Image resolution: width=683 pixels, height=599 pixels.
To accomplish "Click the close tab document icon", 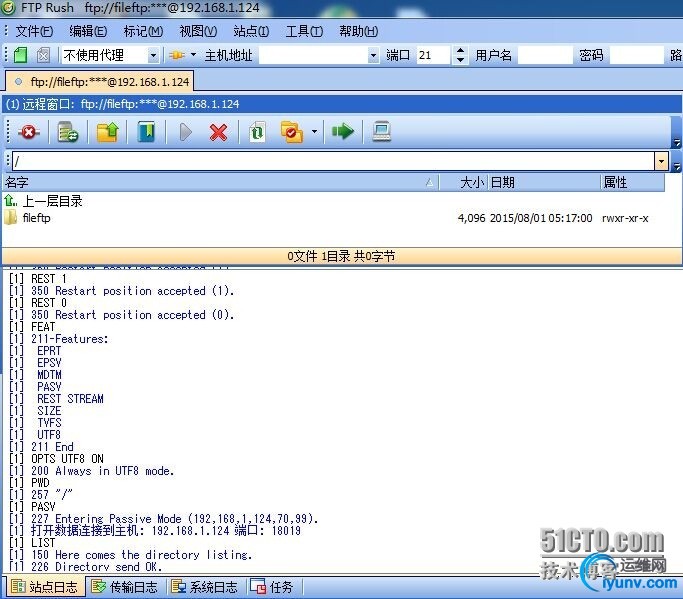I will click(43, 55).
